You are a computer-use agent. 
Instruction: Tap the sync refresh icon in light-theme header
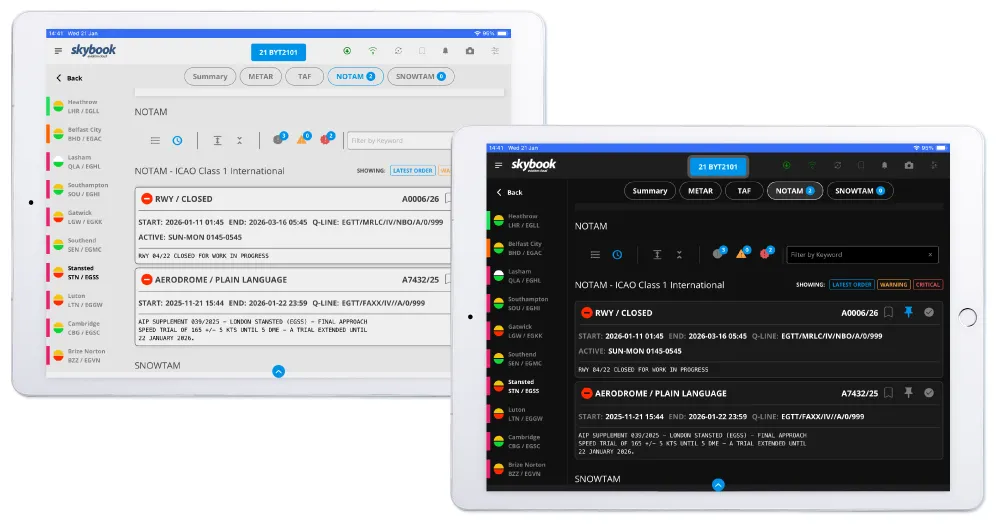(x=398, y=51)
